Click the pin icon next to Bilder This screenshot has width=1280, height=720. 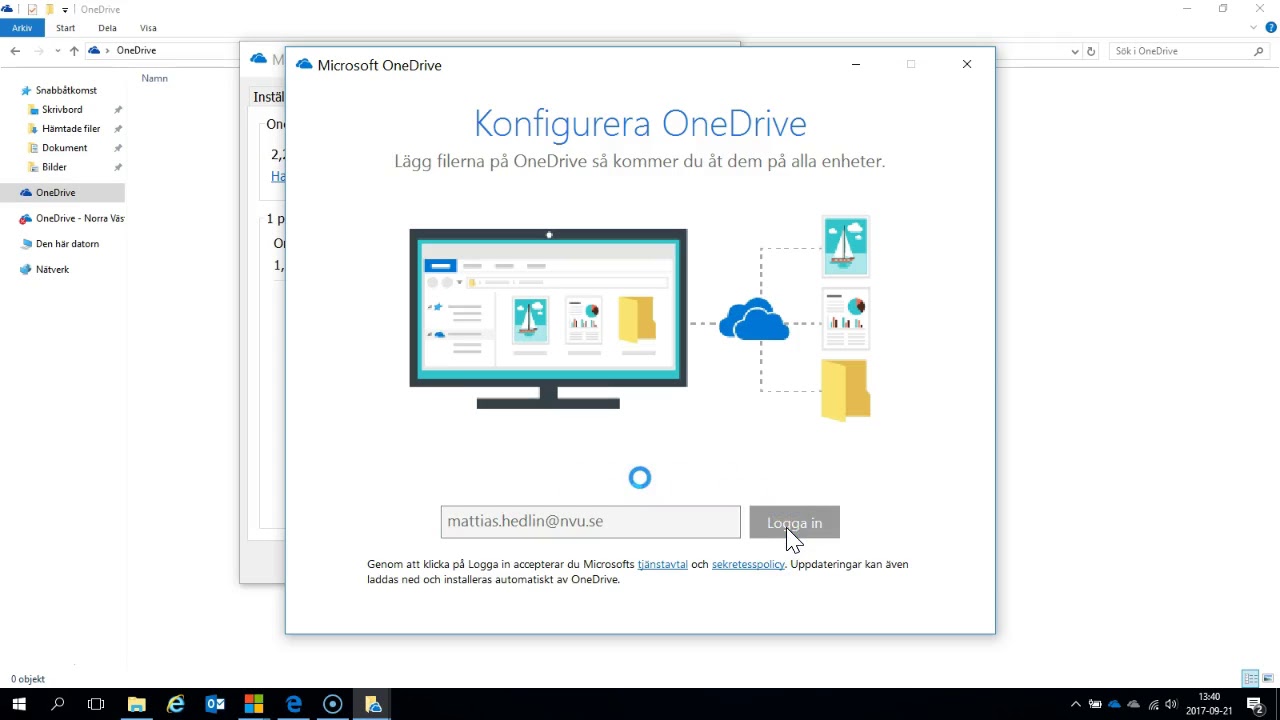click(x=118, y=167)
